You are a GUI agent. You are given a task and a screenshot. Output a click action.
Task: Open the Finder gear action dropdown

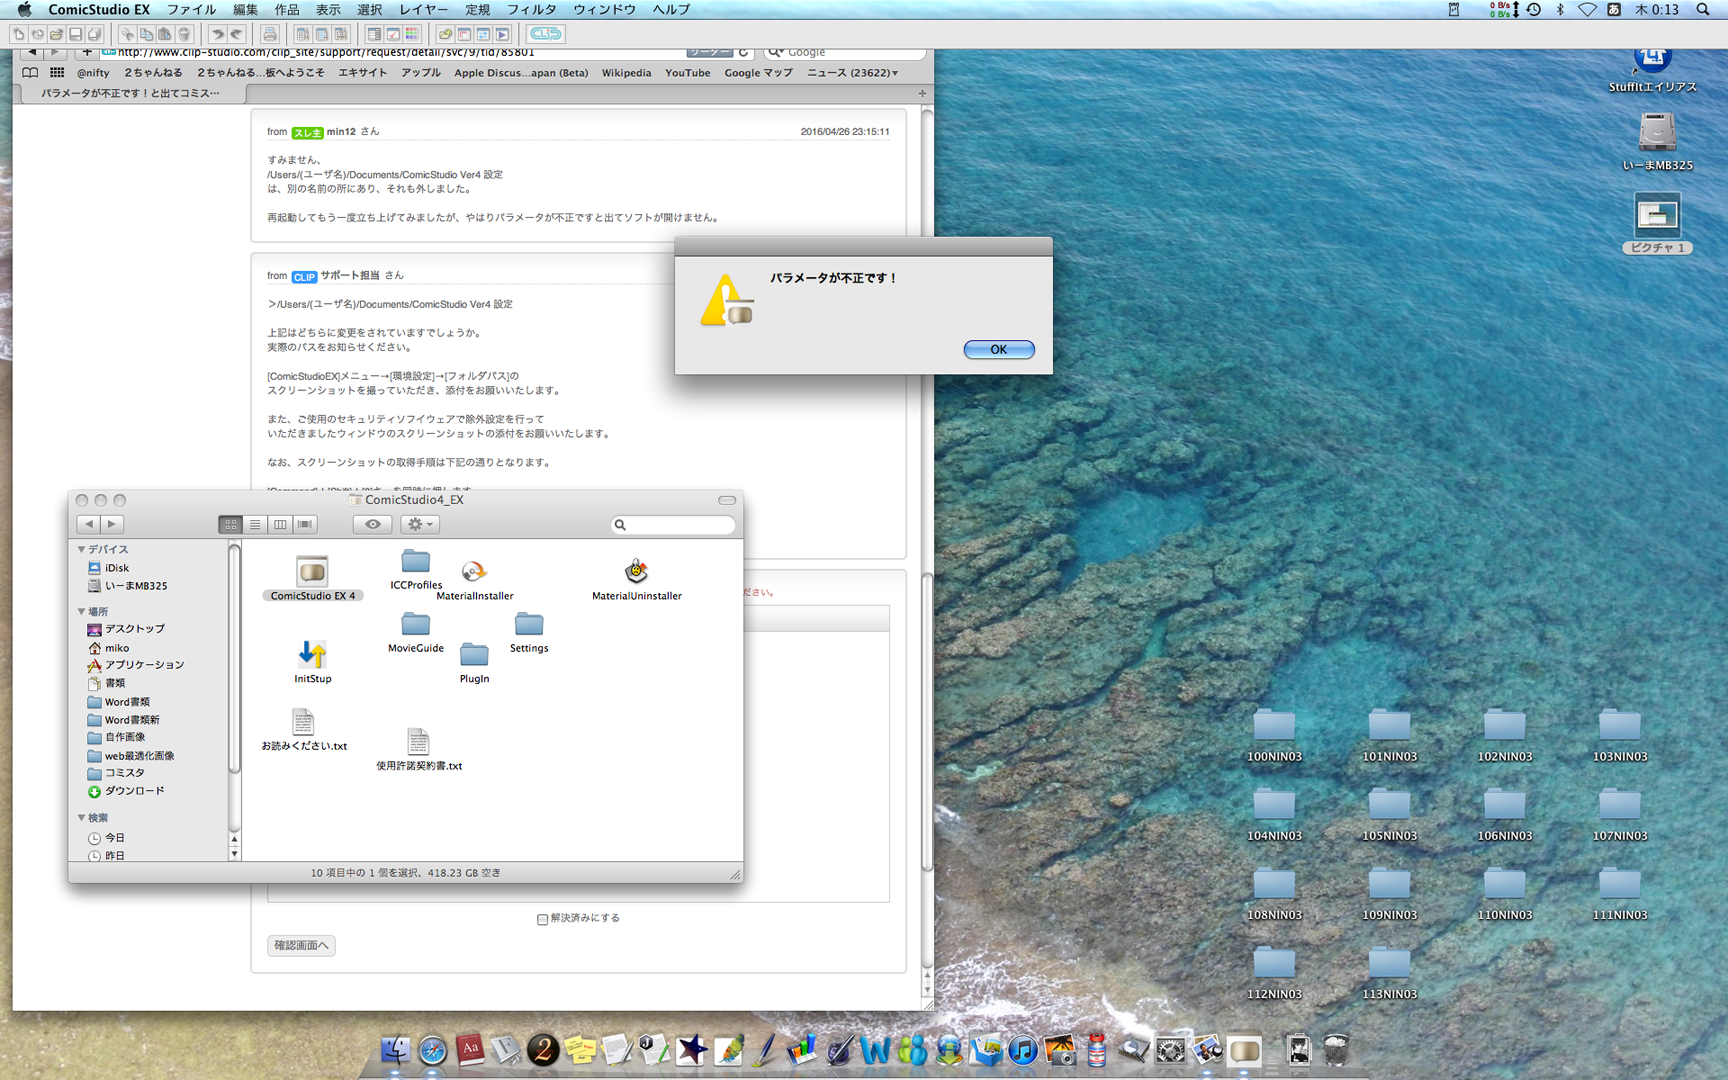[419, 524]
